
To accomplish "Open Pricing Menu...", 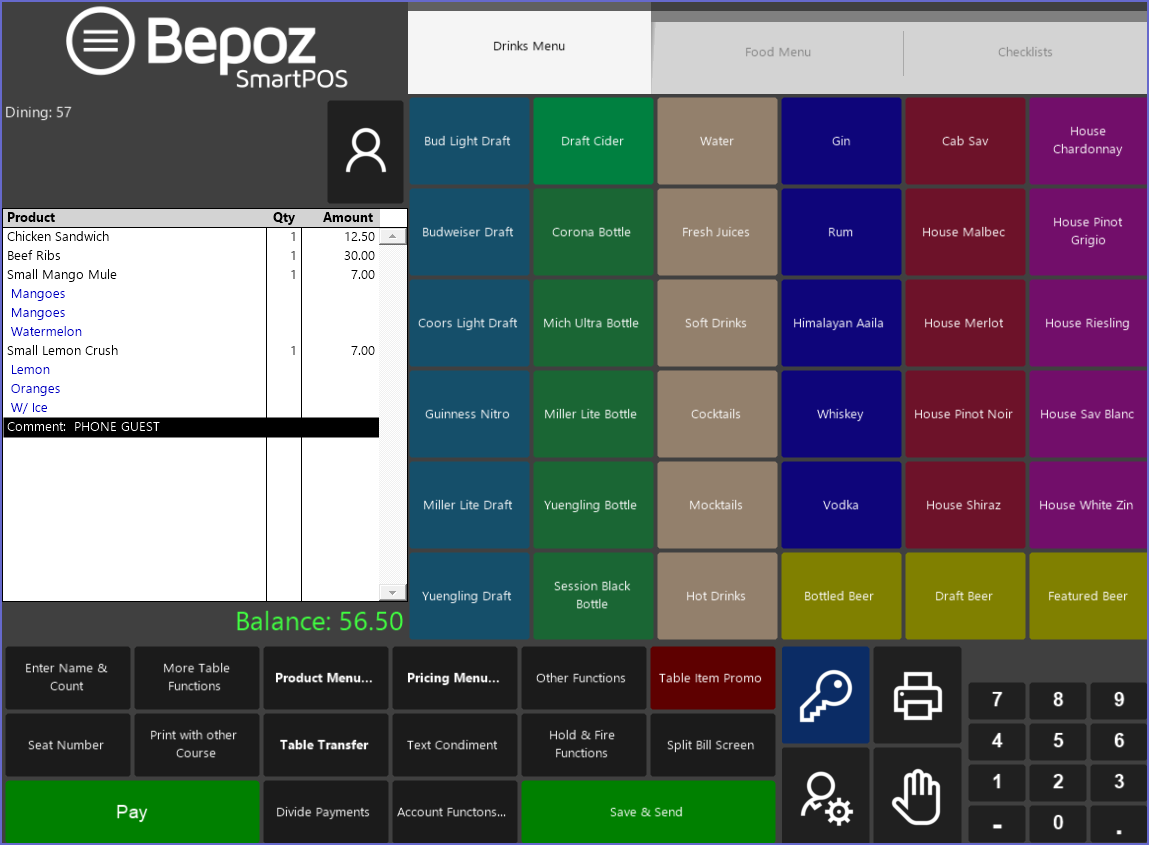I will point(453,678).
